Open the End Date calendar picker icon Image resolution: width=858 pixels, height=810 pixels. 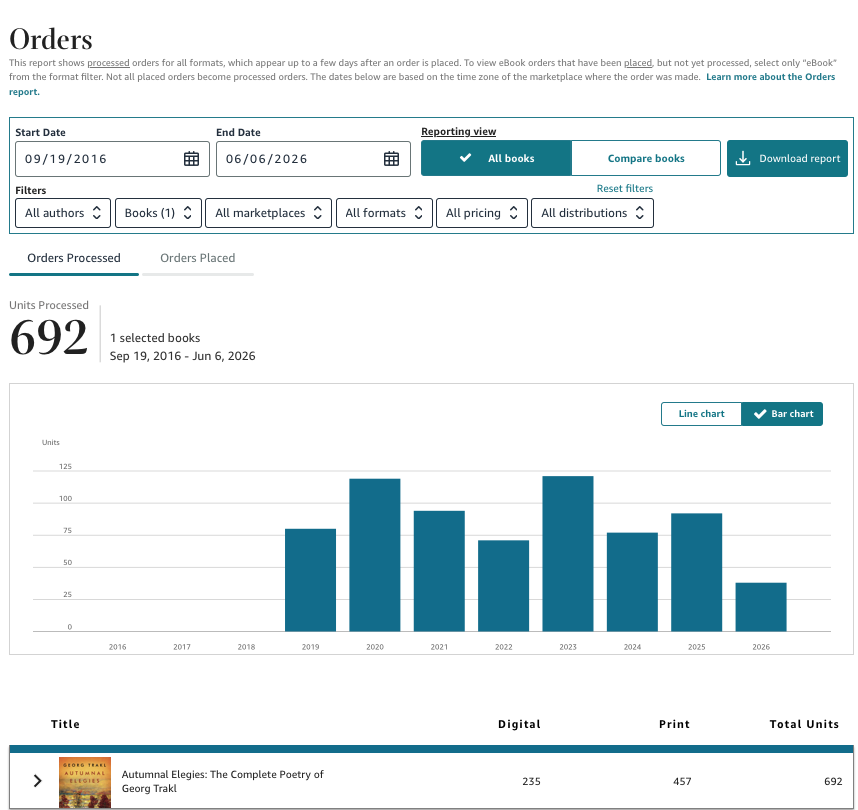(x=391, y=159)
